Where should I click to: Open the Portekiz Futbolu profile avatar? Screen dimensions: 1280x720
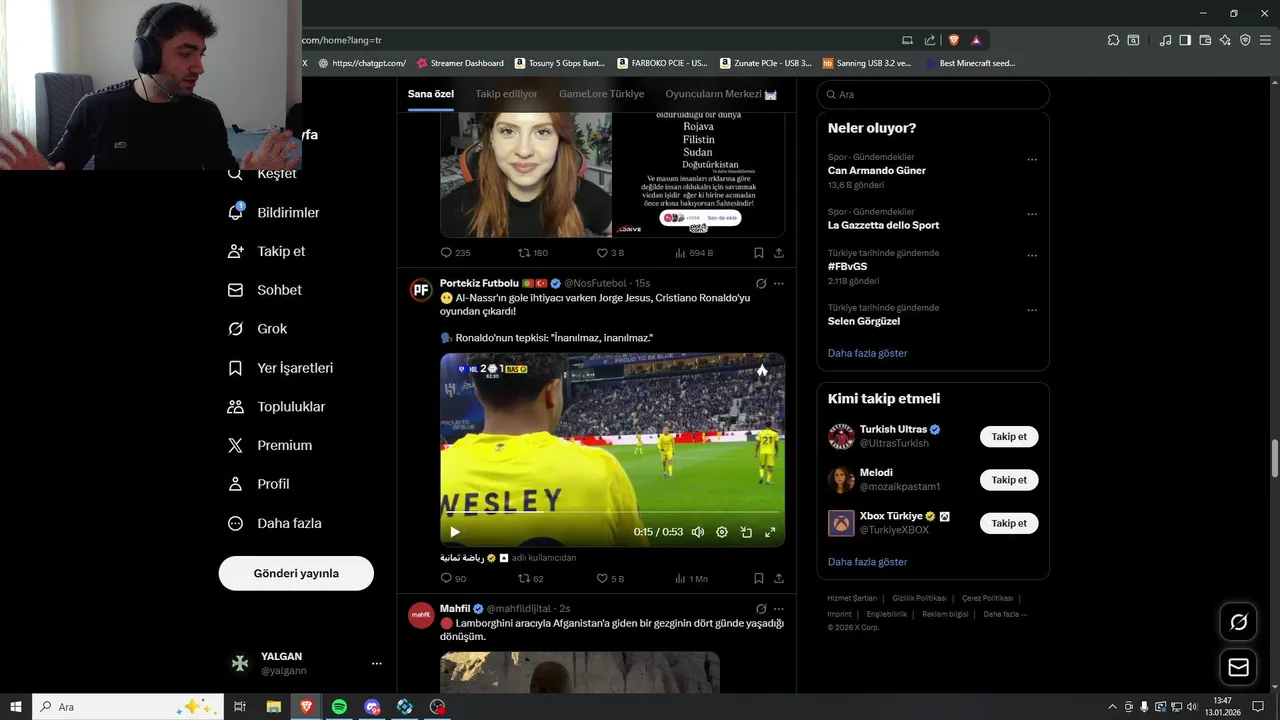[x=421, y=290]
